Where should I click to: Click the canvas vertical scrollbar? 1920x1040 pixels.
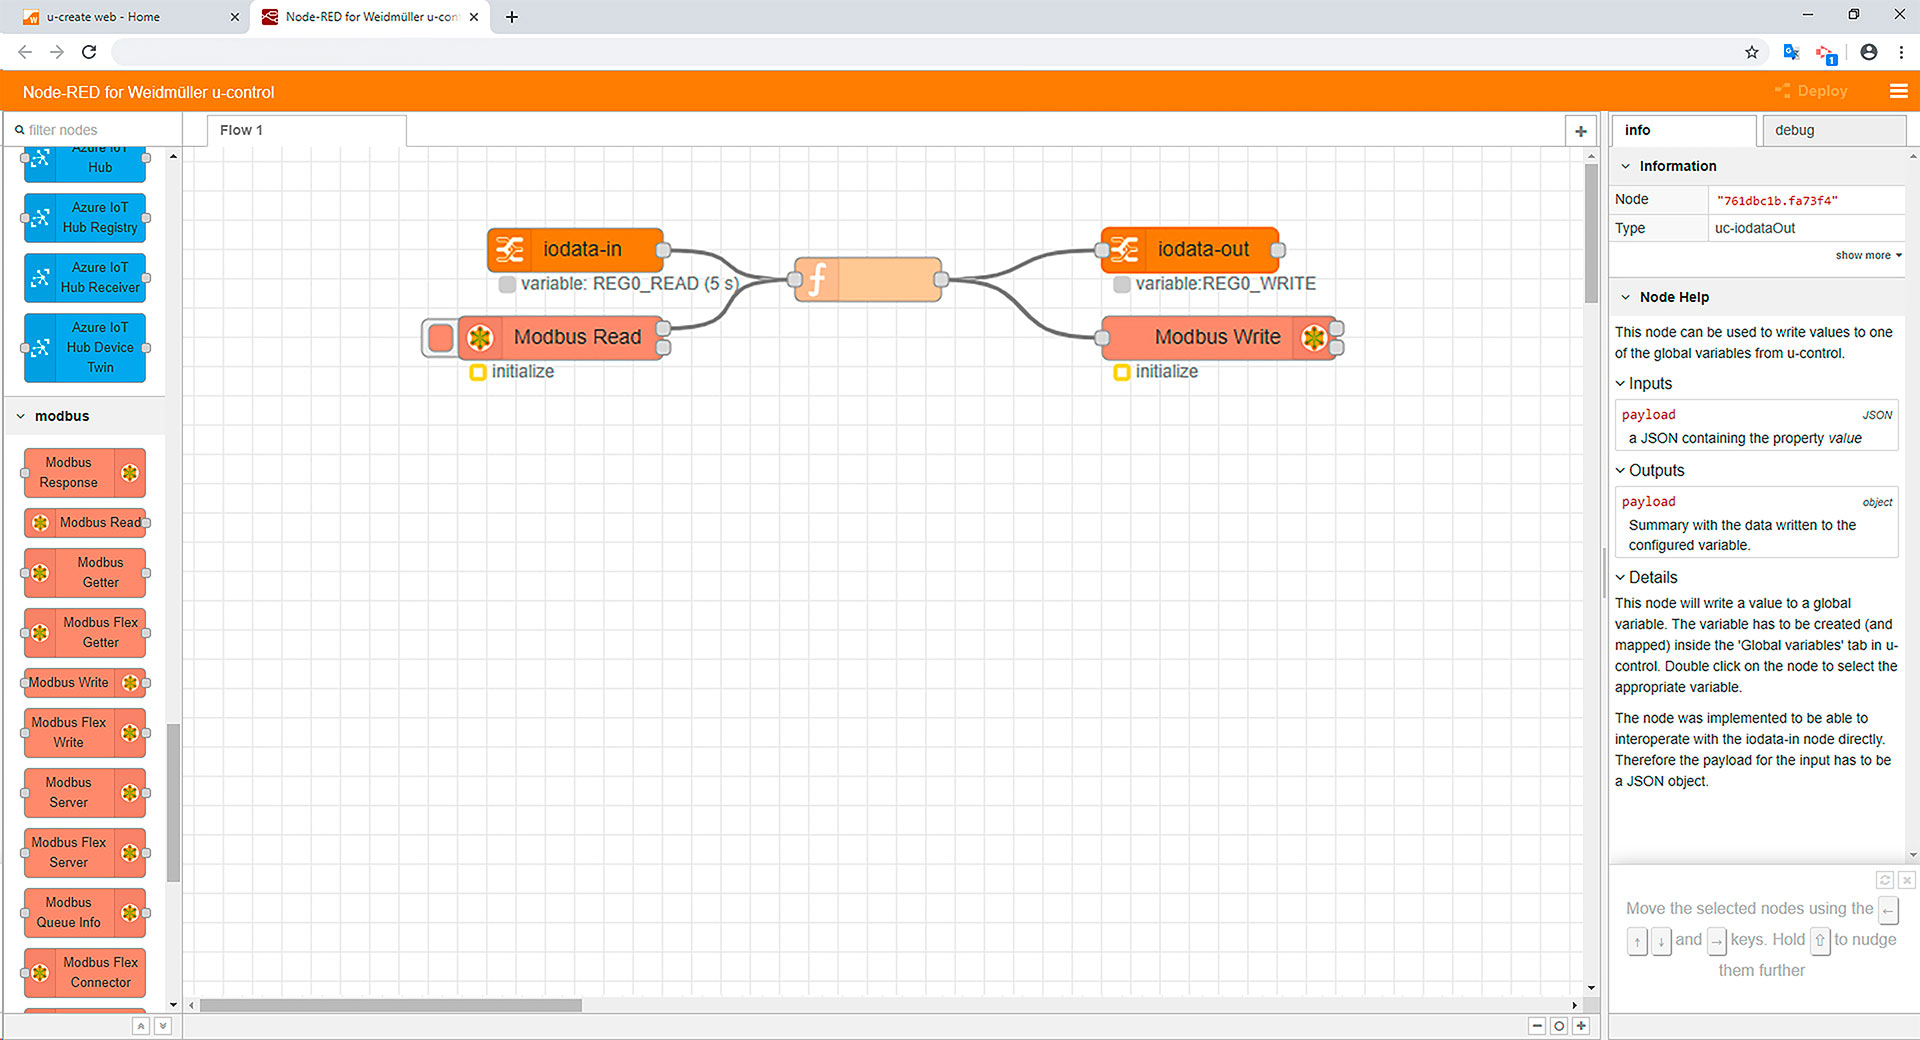[1591, 233]
